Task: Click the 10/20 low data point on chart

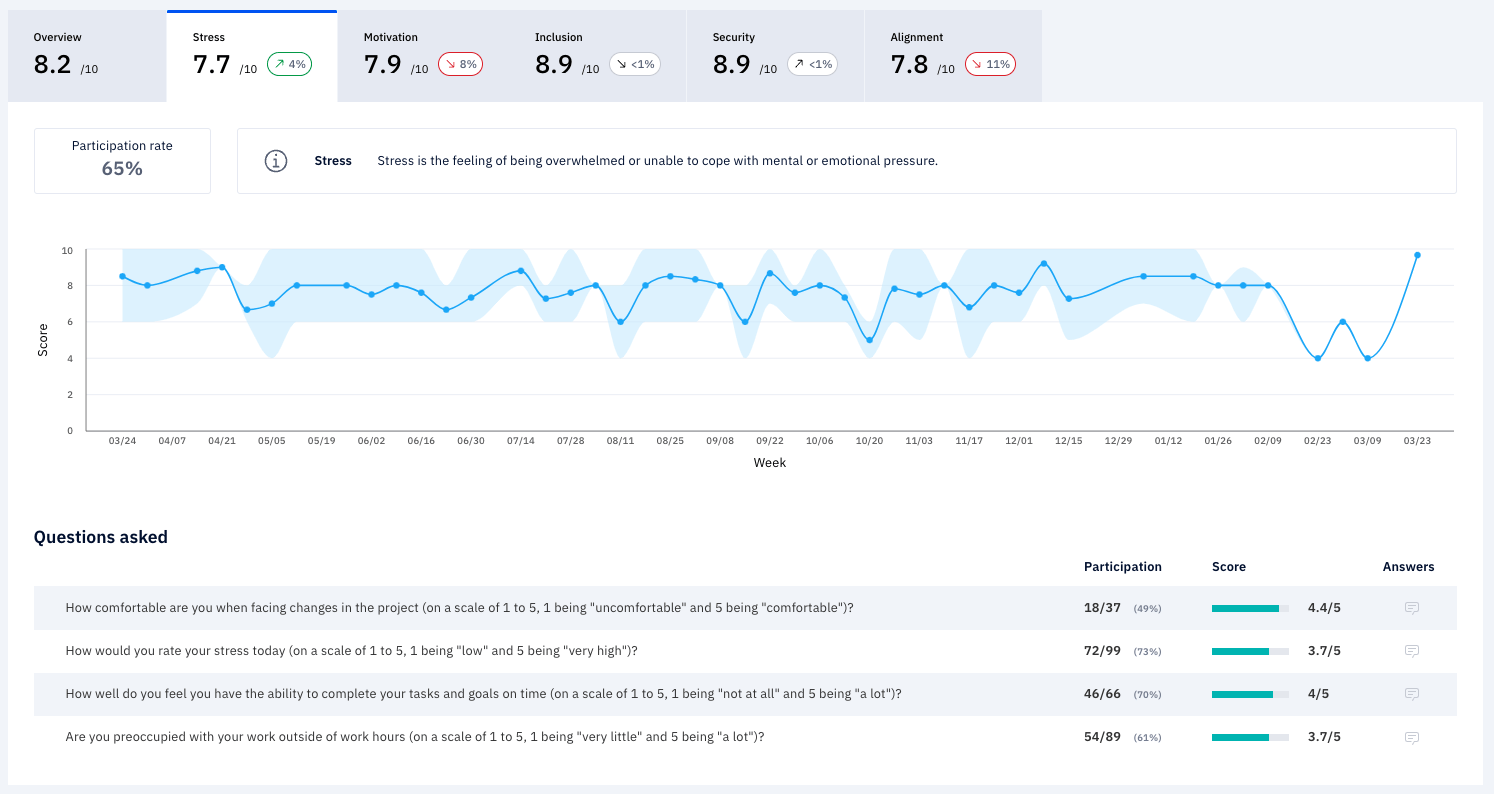Action: click(x=869, y=340)
